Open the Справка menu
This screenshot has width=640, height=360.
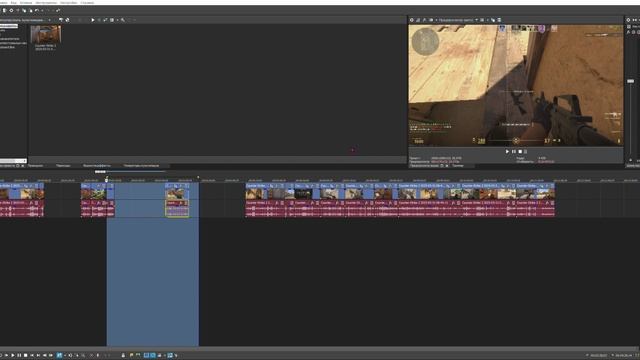(x=87, y=2)
